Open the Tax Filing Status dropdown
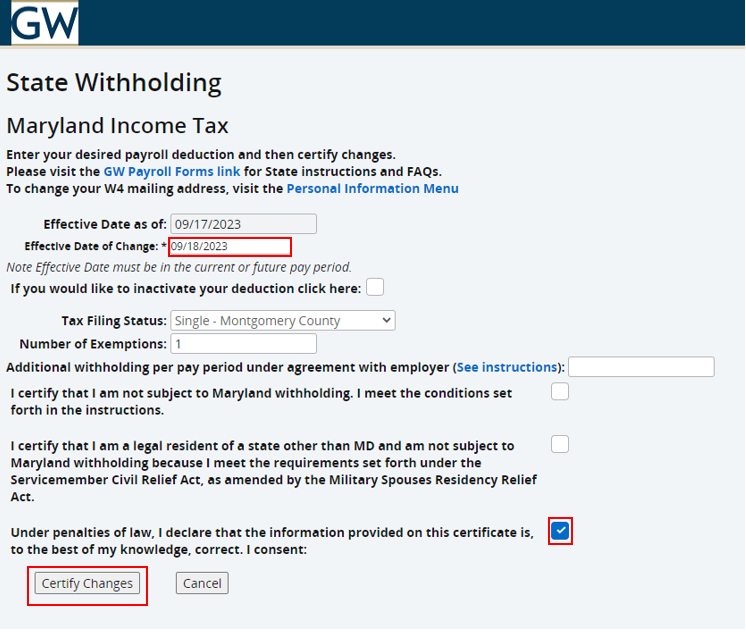Viewport: 746px width, 632px height. [x=283, y=321]
